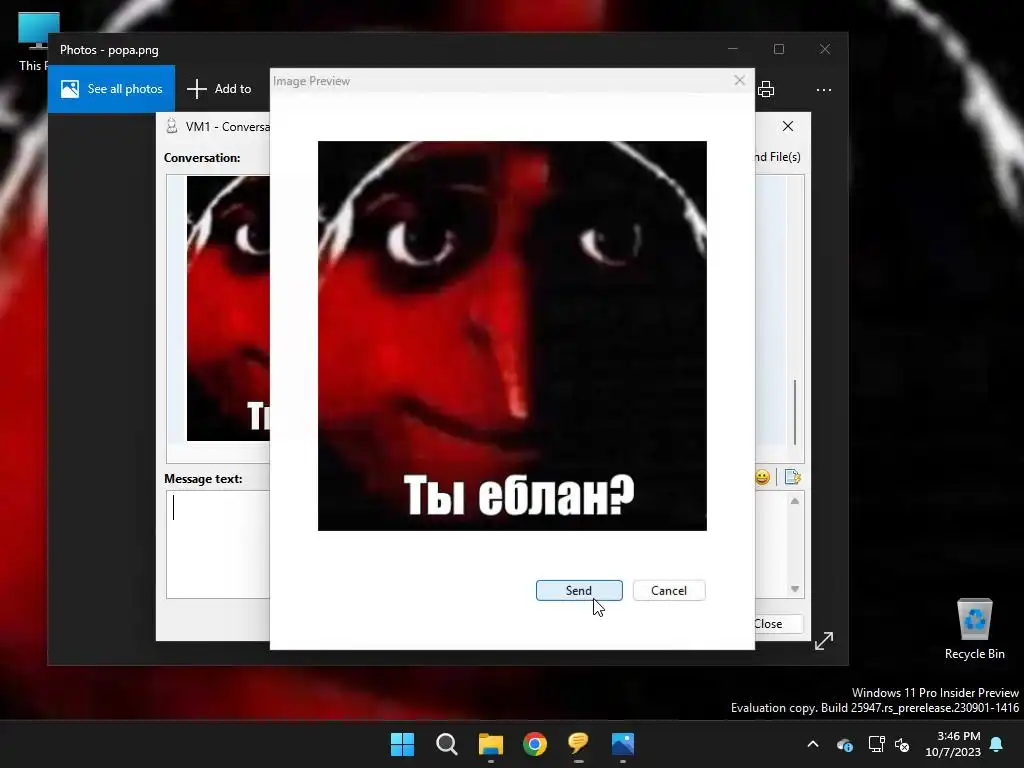Close the Photos window
This screenshot has width=1024, height=768.
825,49
